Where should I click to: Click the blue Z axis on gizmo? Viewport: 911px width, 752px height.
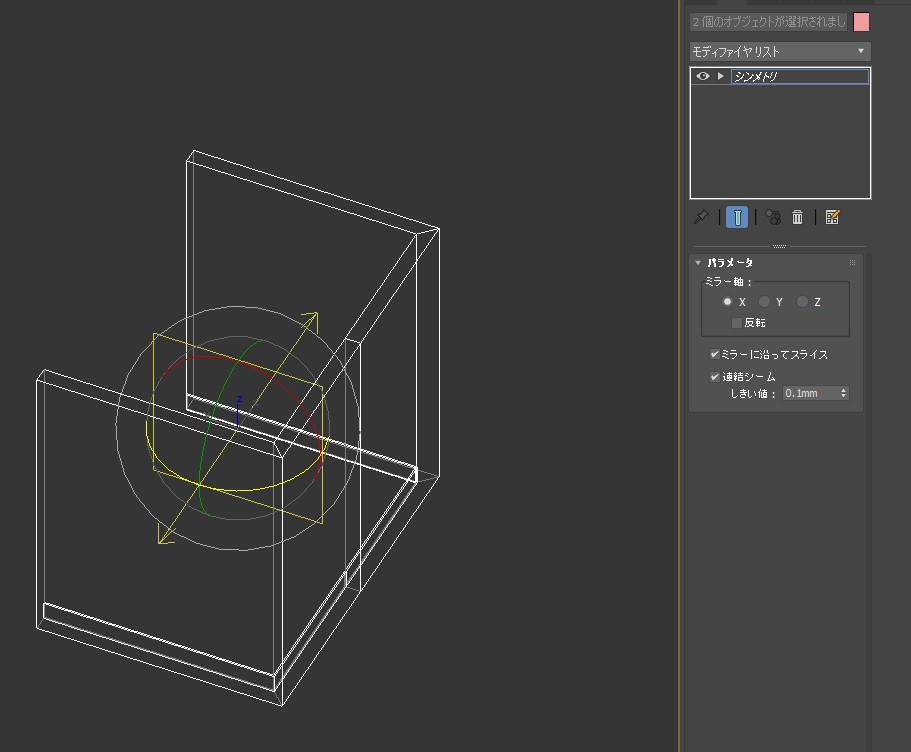point(239,408)
